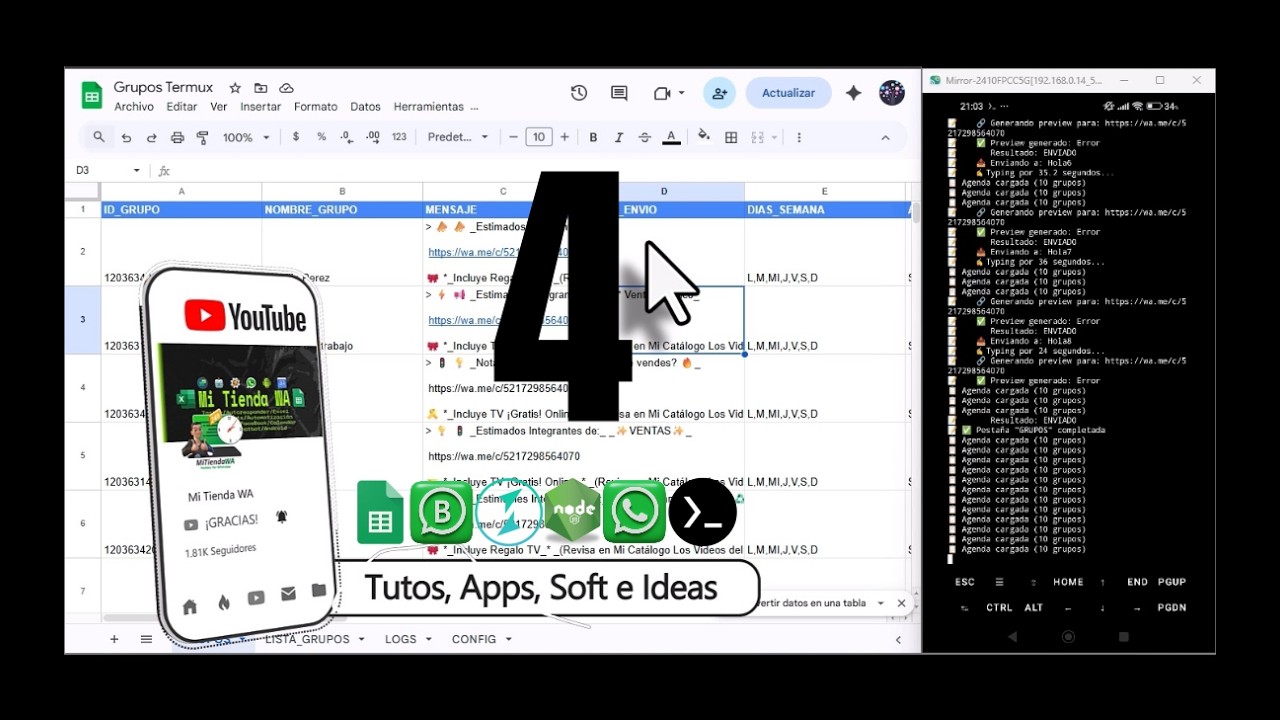Collapse the side panel arrow at bottom right
This screenshot has width=1280, height=720.
tap(898, 640)
